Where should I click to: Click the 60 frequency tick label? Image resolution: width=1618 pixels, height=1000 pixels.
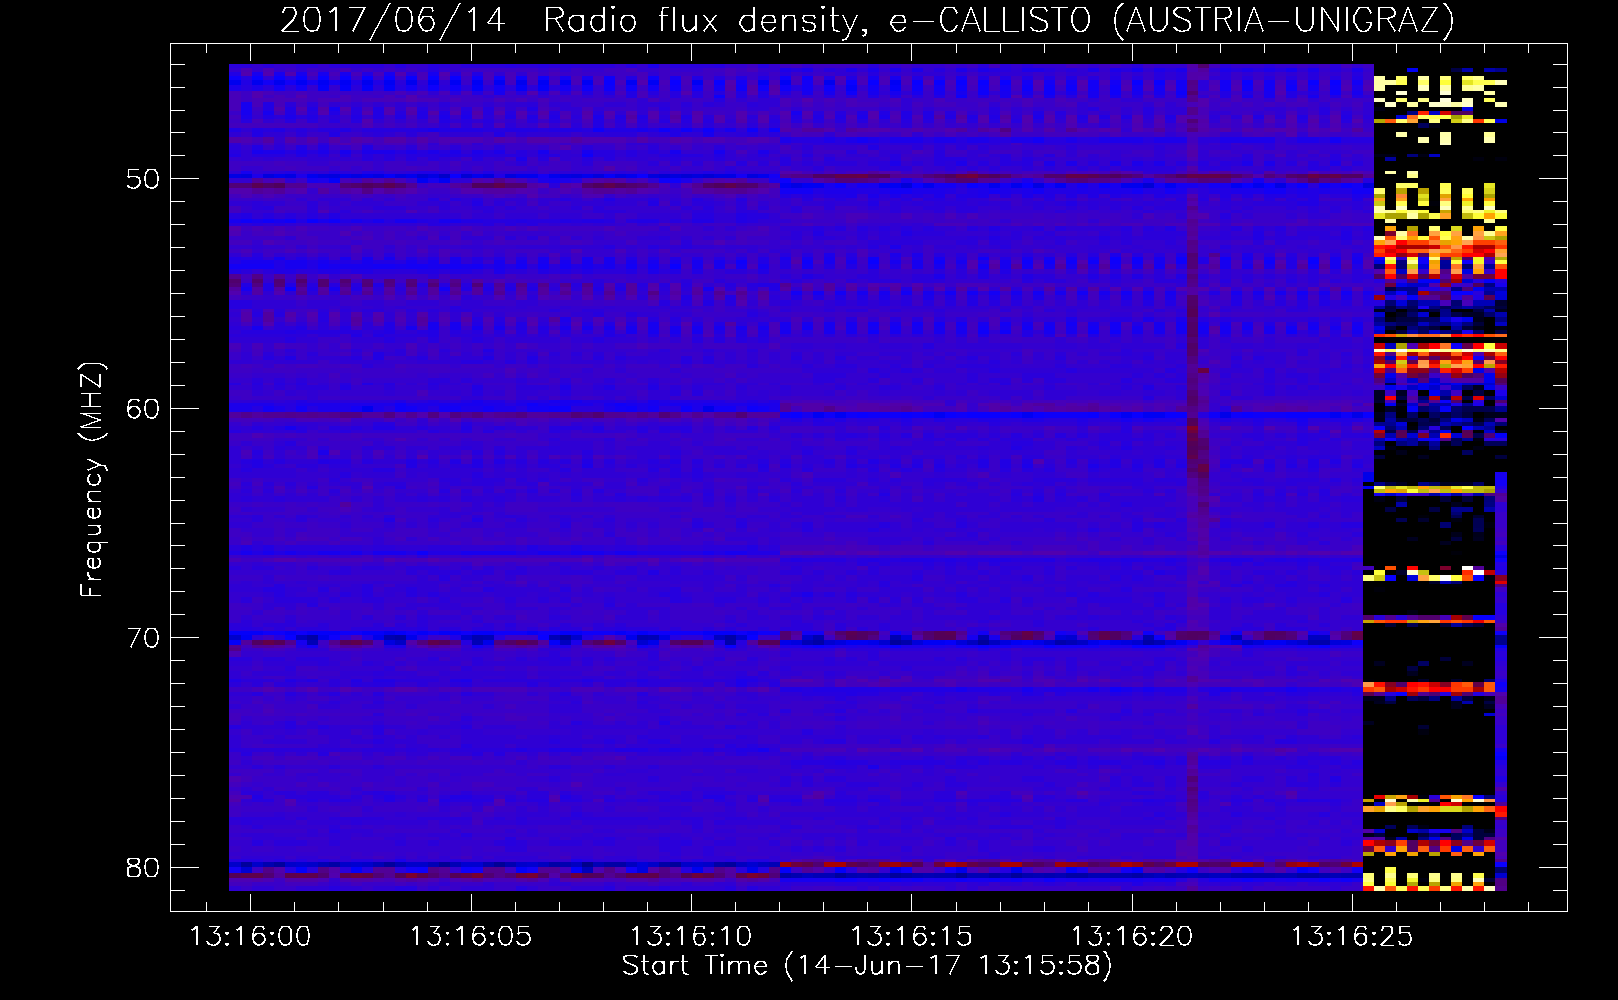pyautogui.click(x=143, y=409)
